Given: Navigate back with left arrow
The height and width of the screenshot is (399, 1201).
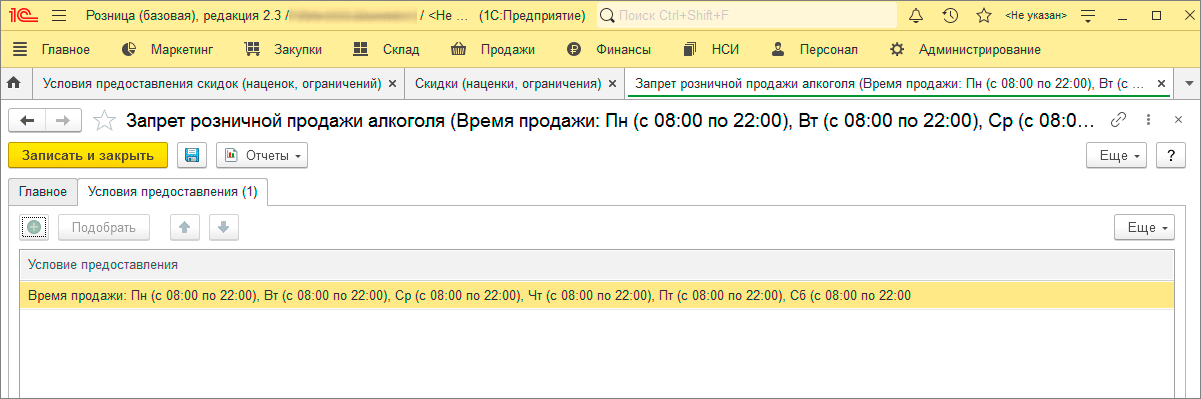Looking at the screenshot, I should coord(28,120).
